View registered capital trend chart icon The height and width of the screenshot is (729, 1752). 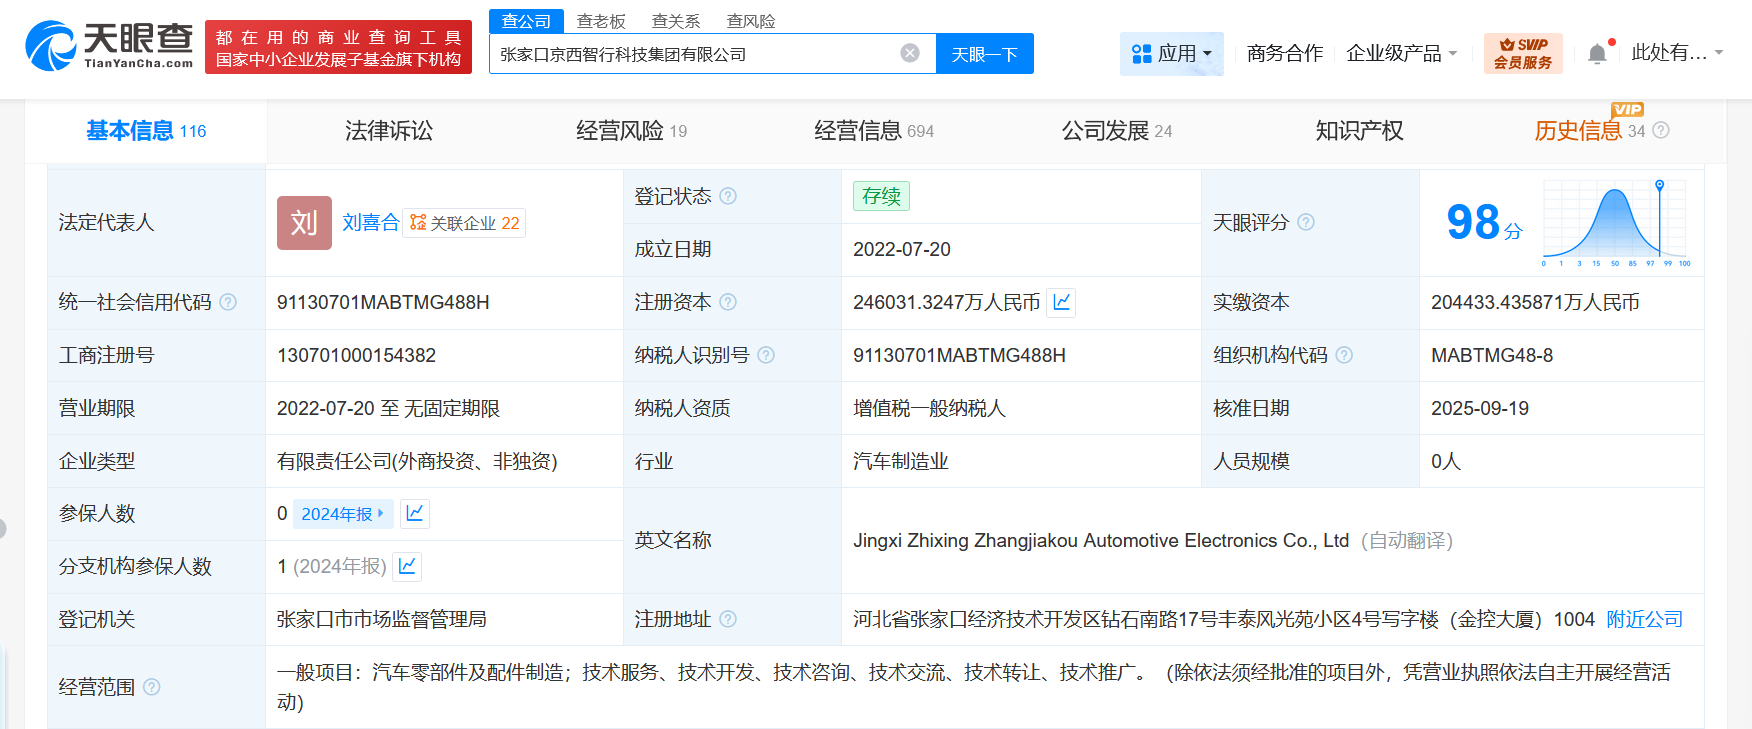[1061, 302]
